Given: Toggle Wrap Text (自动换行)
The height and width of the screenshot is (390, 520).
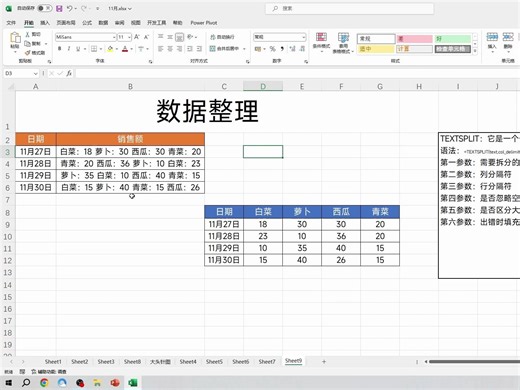Looking at the screenshot, I should pos(222,37).
